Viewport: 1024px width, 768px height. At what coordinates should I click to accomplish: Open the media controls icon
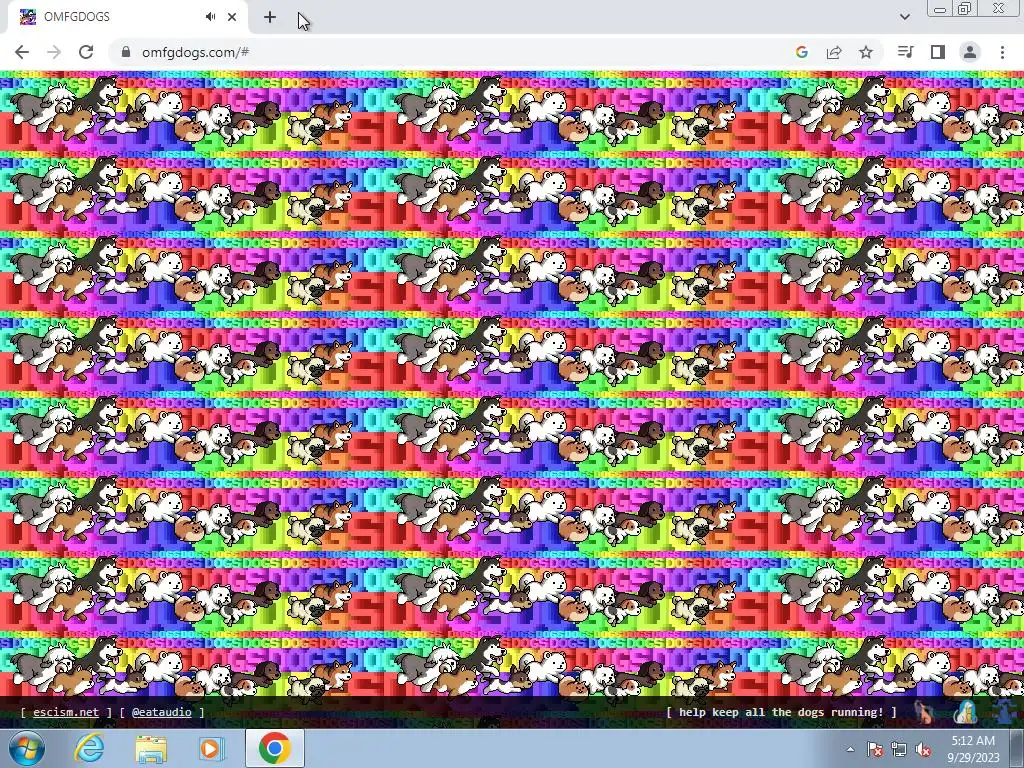click(x=905, y=52)
